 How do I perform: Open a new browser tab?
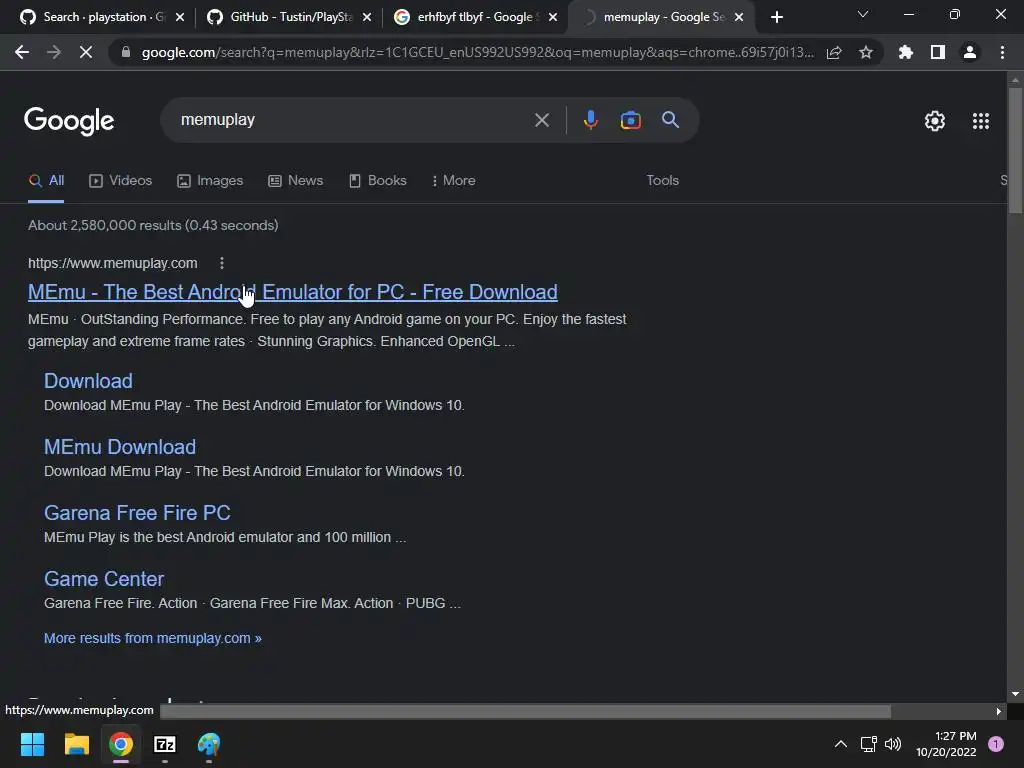click(x=776, y=17)
